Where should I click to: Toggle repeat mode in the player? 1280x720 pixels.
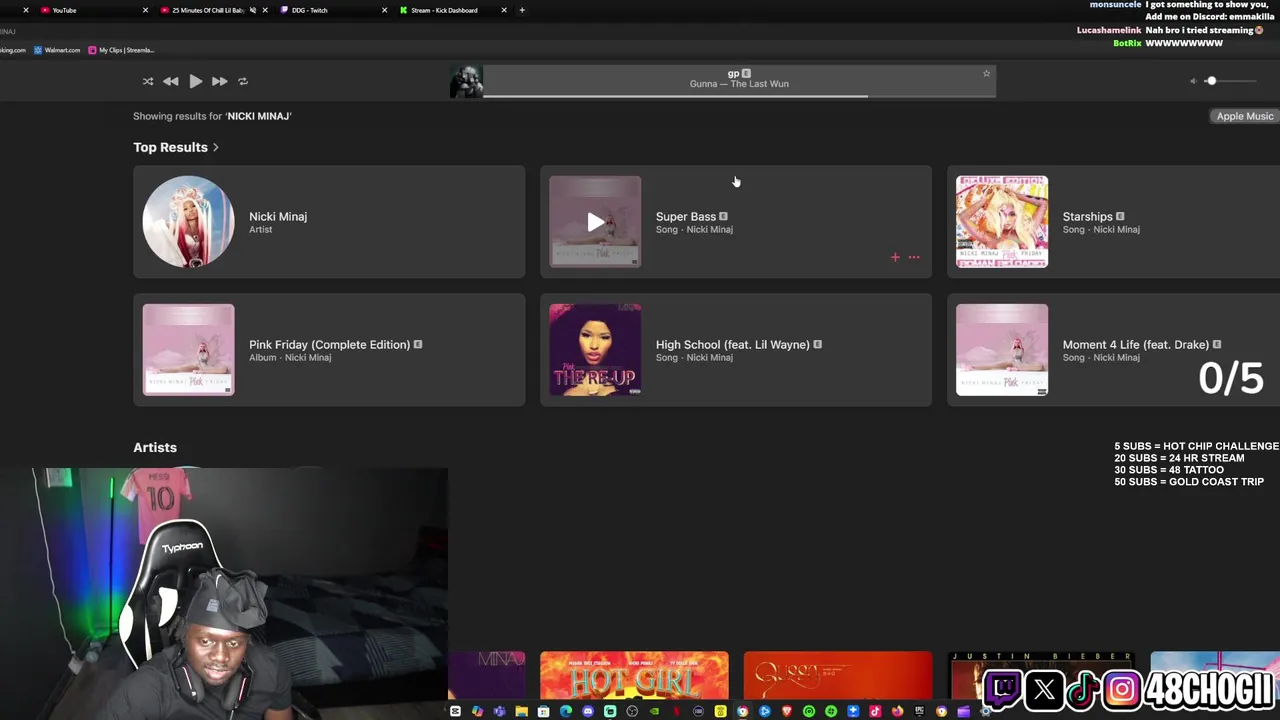(242, 81)
